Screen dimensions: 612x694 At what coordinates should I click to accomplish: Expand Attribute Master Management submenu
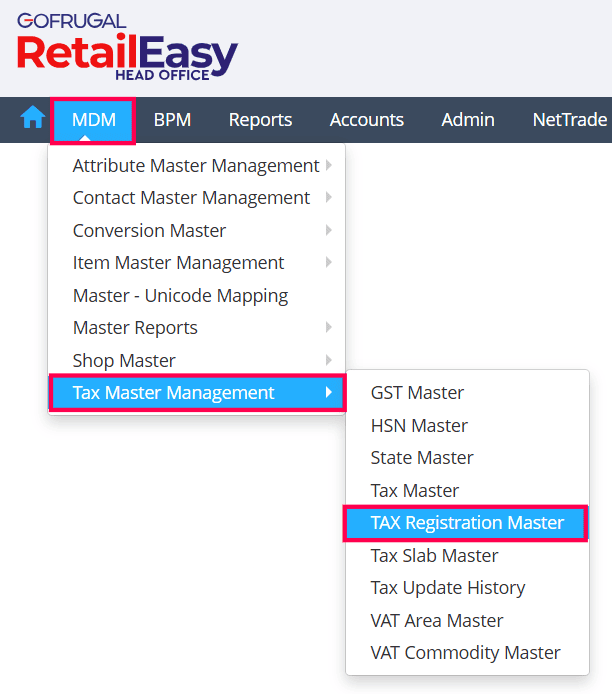pyautogui.click(x=196, y=166)
